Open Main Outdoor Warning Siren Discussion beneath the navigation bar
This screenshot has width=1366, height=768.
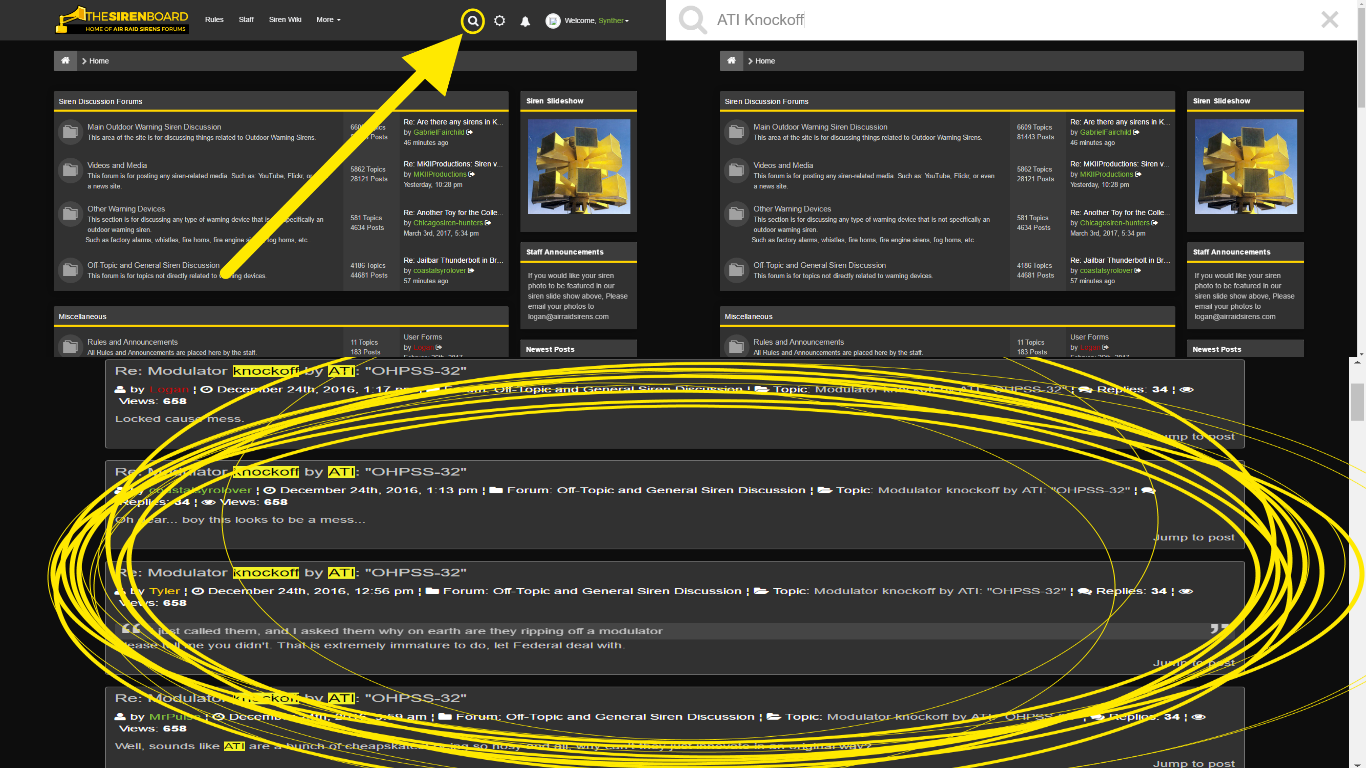[x=154, y=127]
